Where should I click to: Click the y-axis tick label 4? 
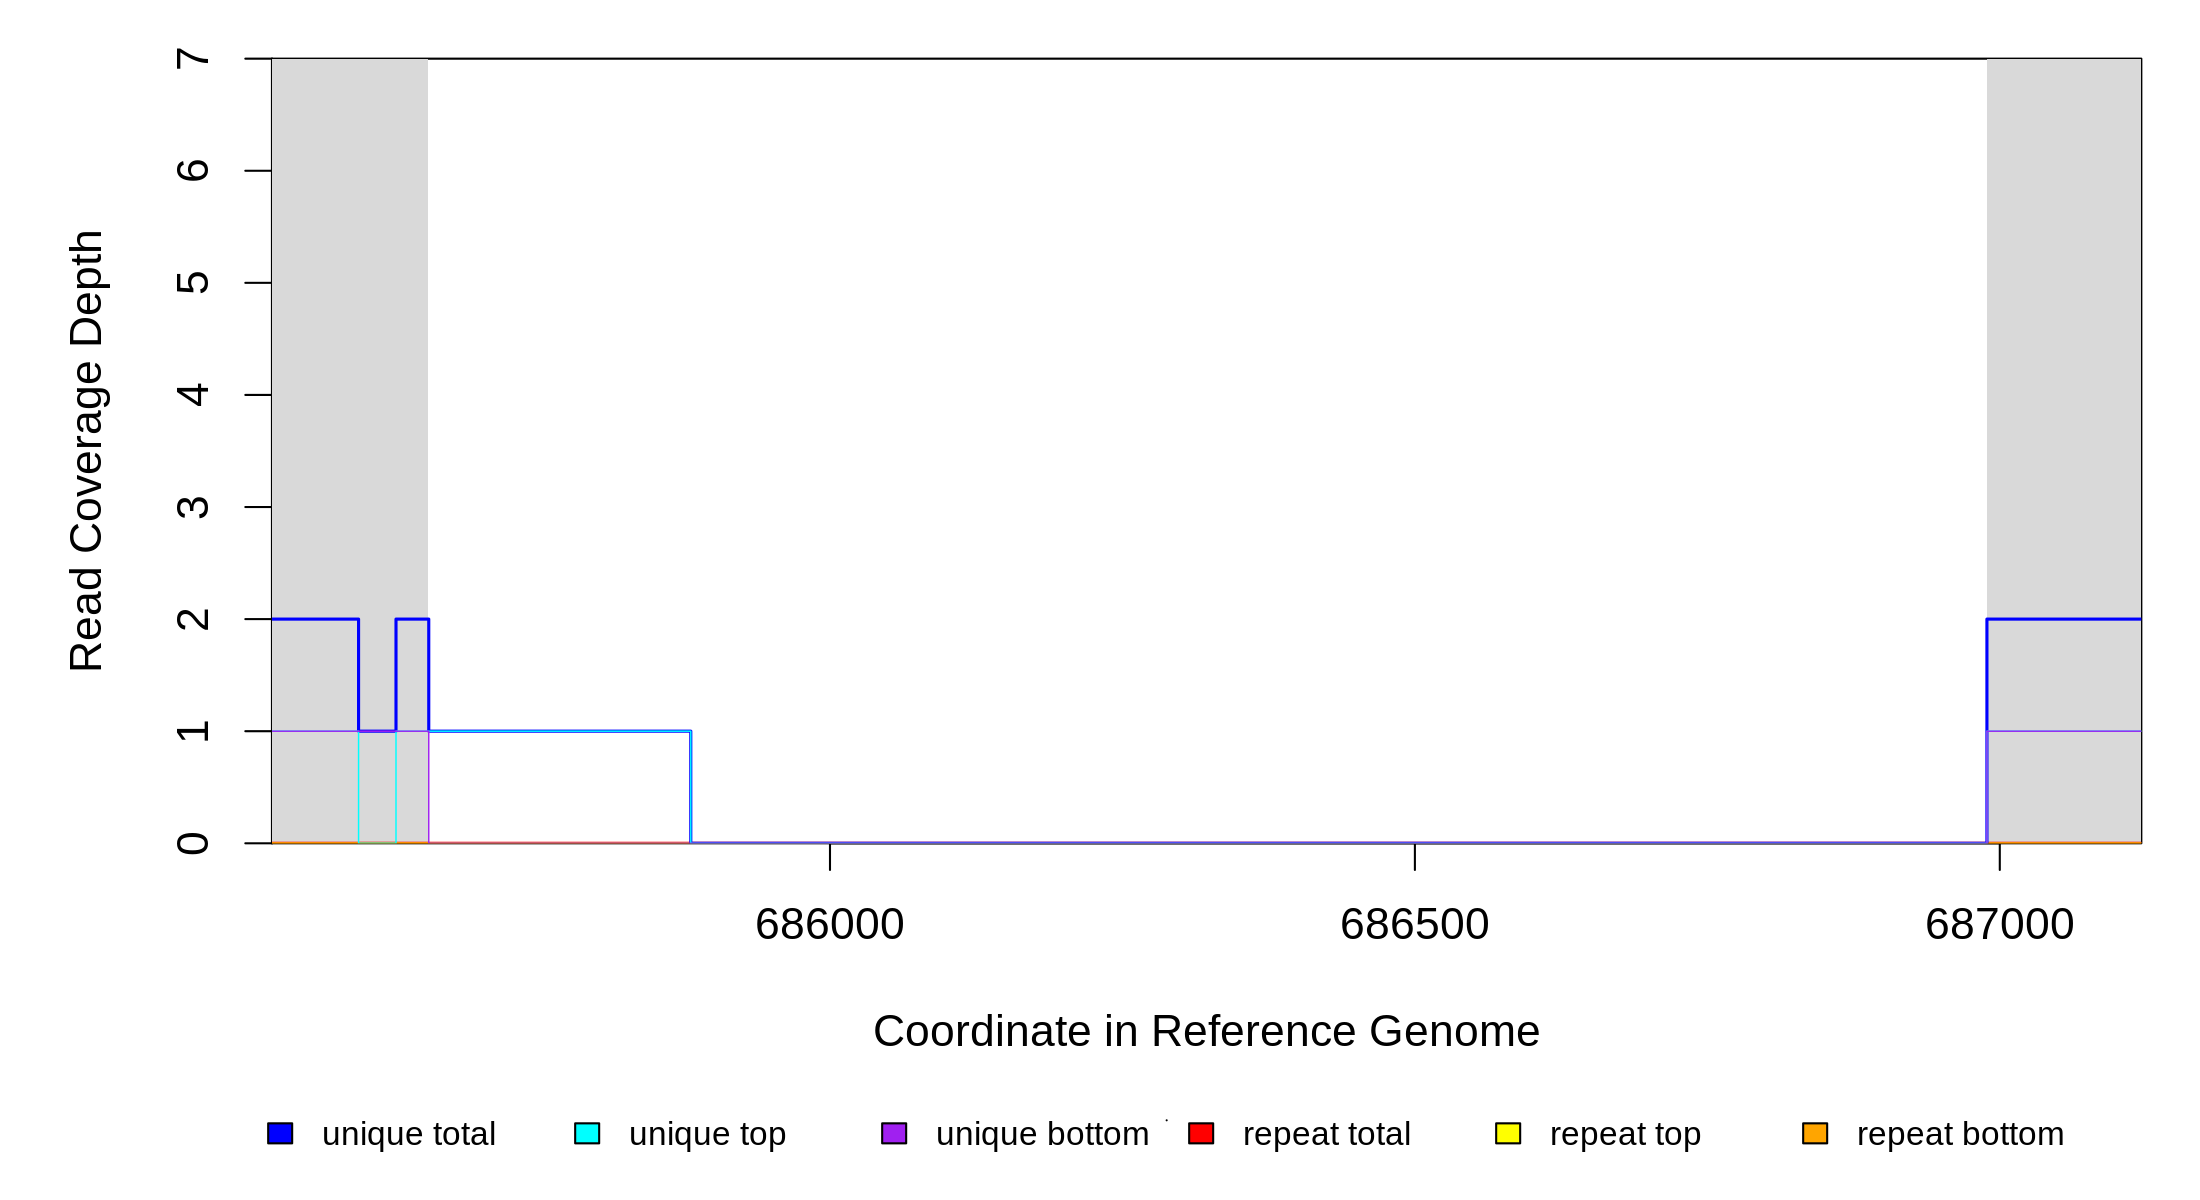coord(193,395)
